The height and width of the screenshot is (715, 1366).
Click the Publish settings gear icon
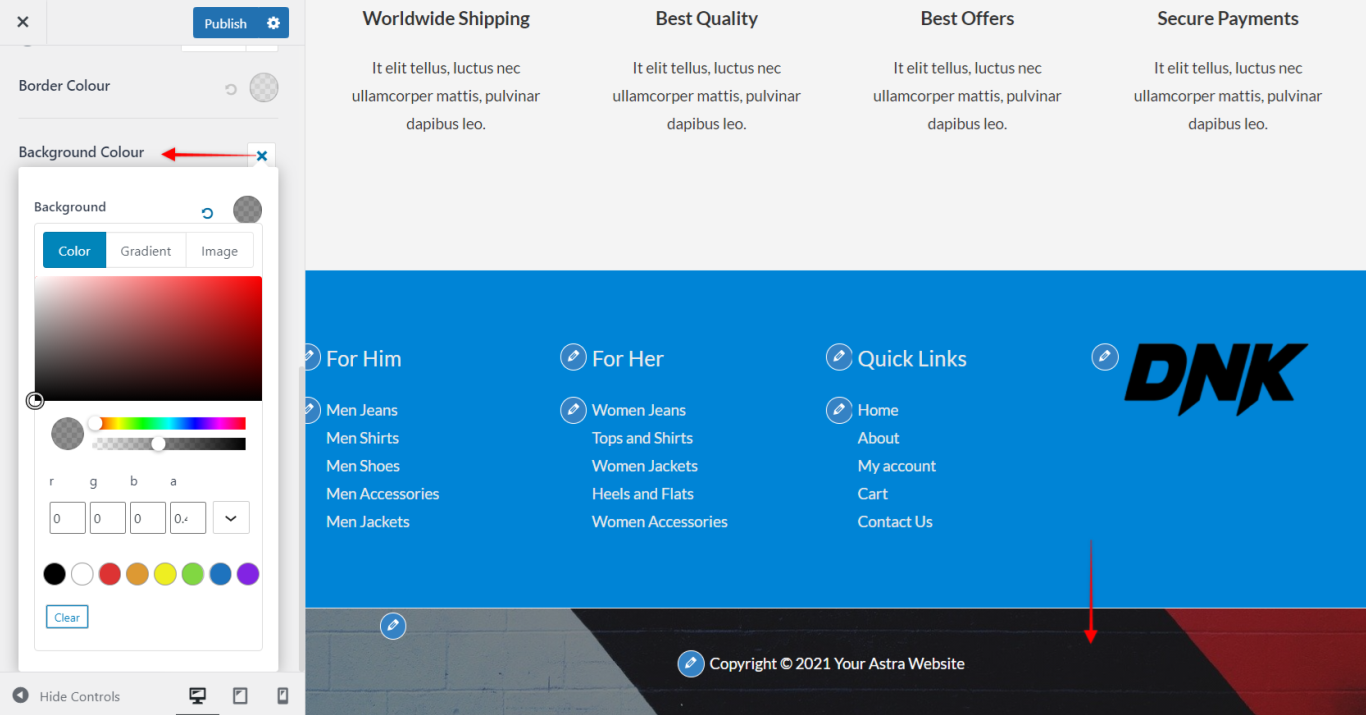[x=273, y=23]
